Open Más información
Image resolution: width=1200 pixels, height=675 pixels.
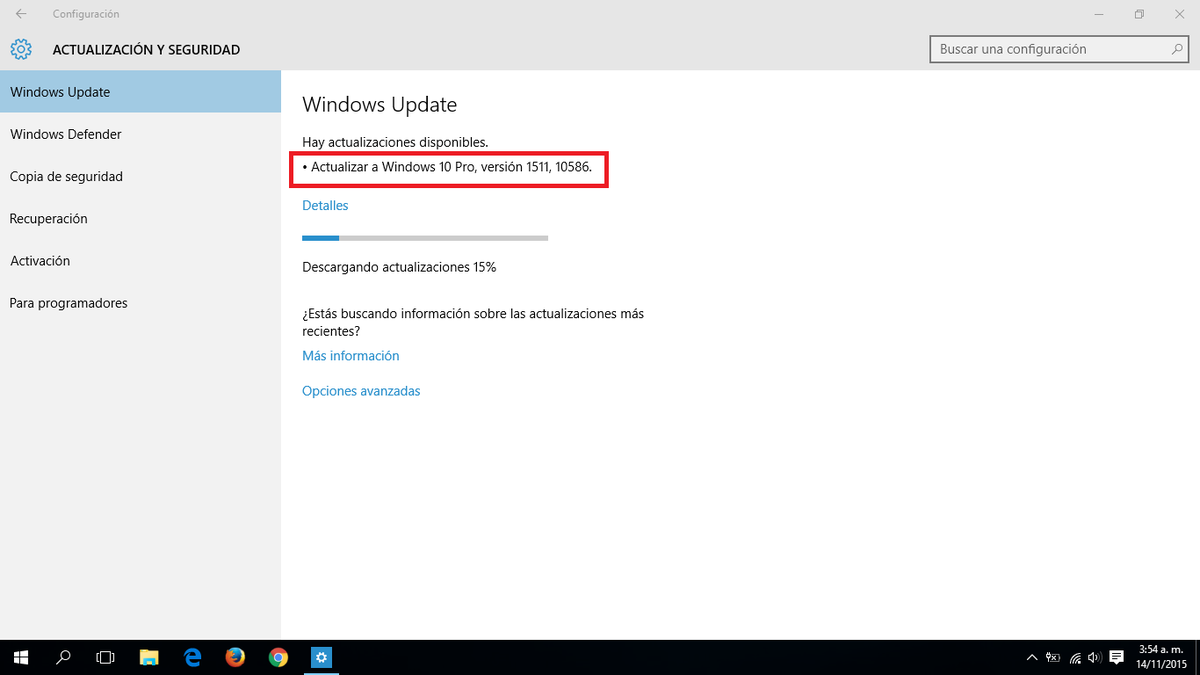click(x=351, y=355)
